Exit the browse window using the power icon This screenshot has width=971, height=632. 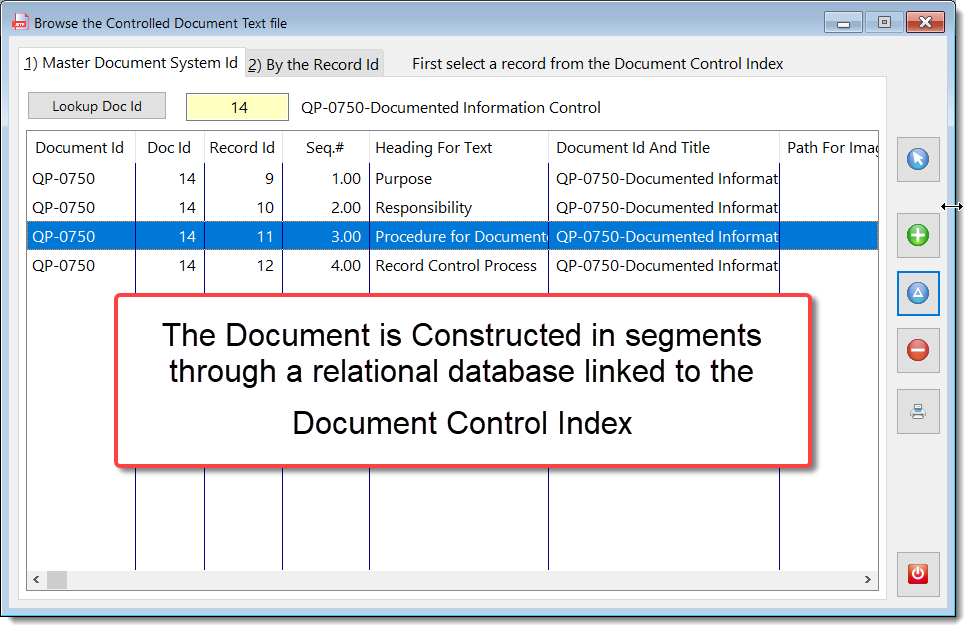pos(918,574)
